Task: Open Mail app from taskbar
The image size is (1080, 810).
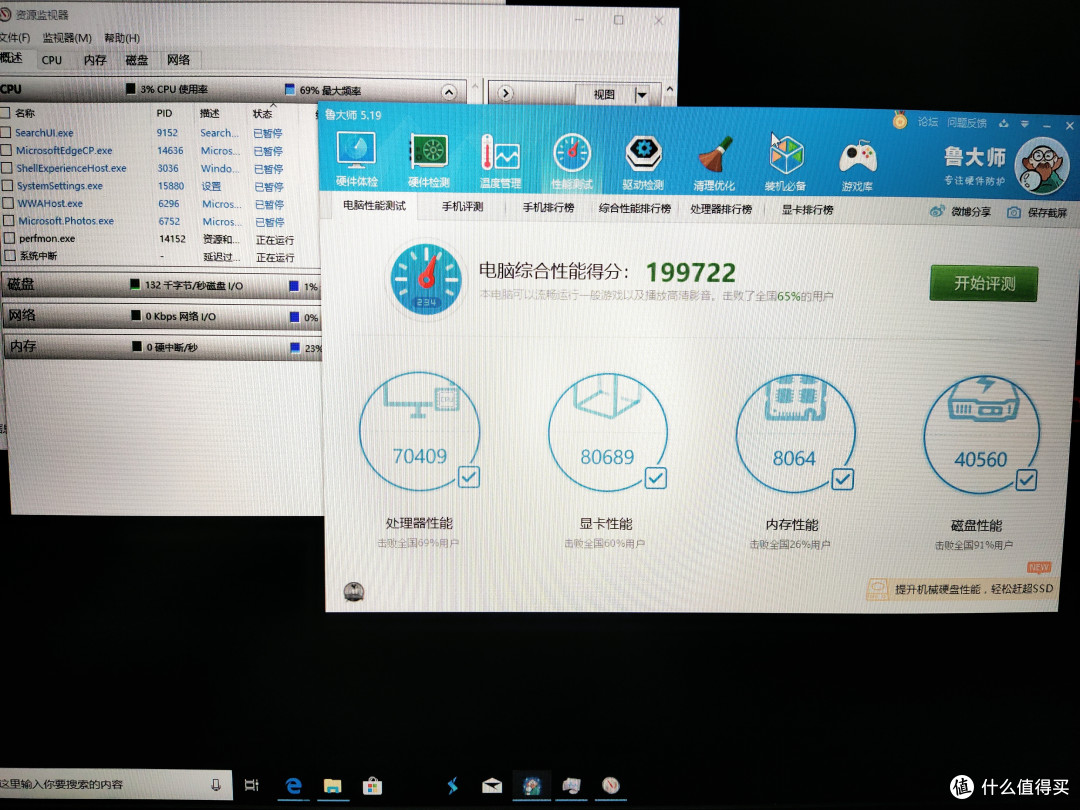Action: 492,786
